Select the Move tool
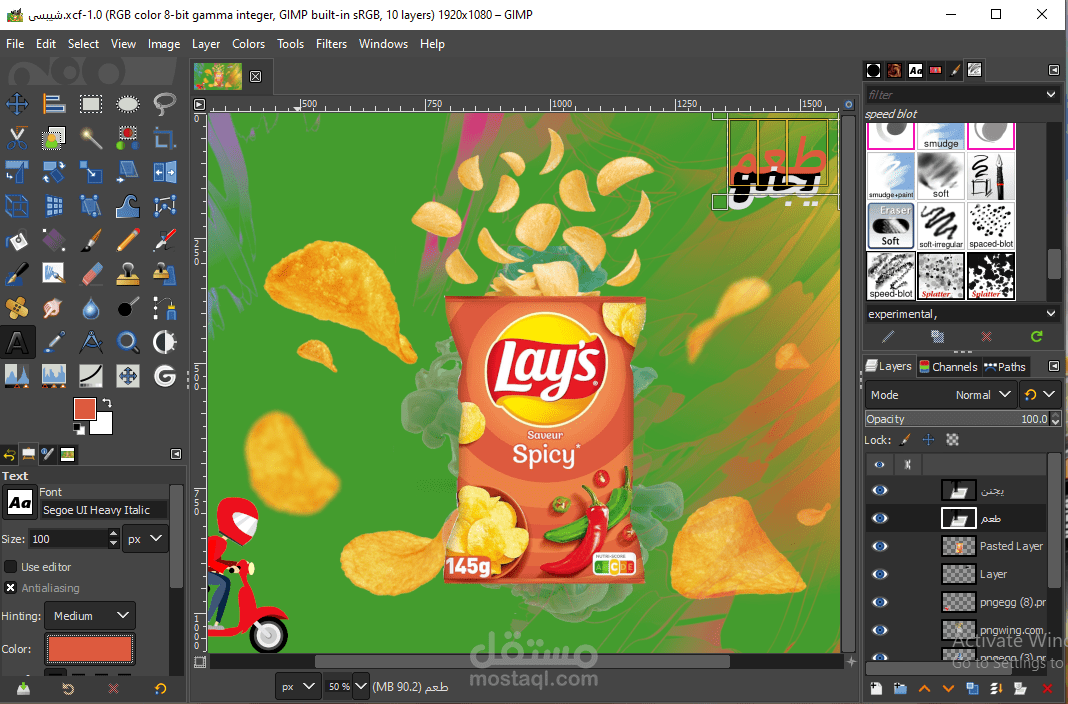 (x=17, y=103)
